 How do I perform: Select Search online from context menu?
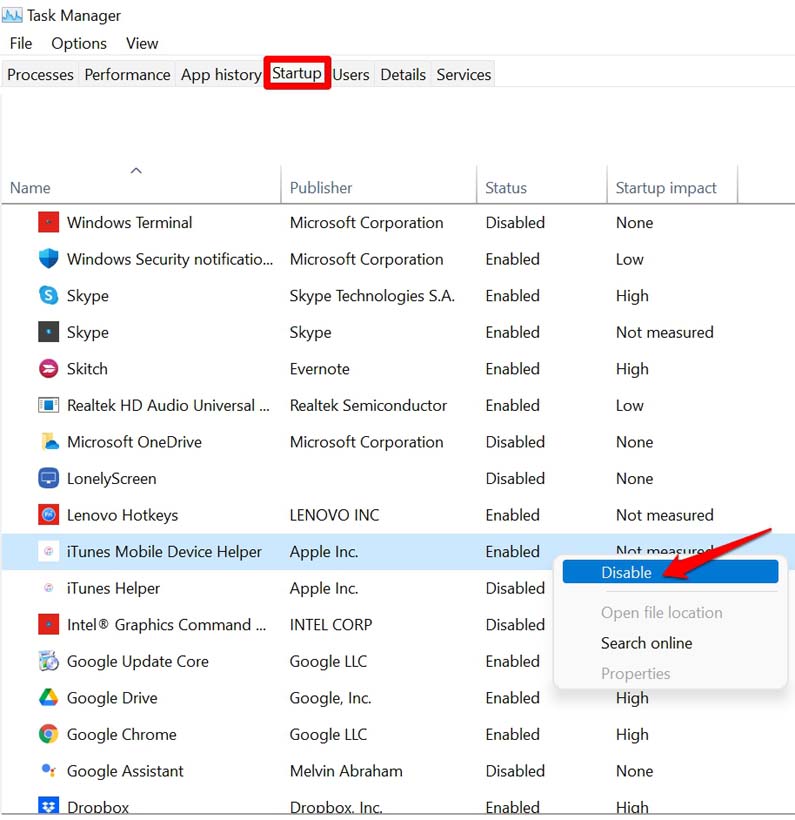pyautogui.click(x=646, y=643)
